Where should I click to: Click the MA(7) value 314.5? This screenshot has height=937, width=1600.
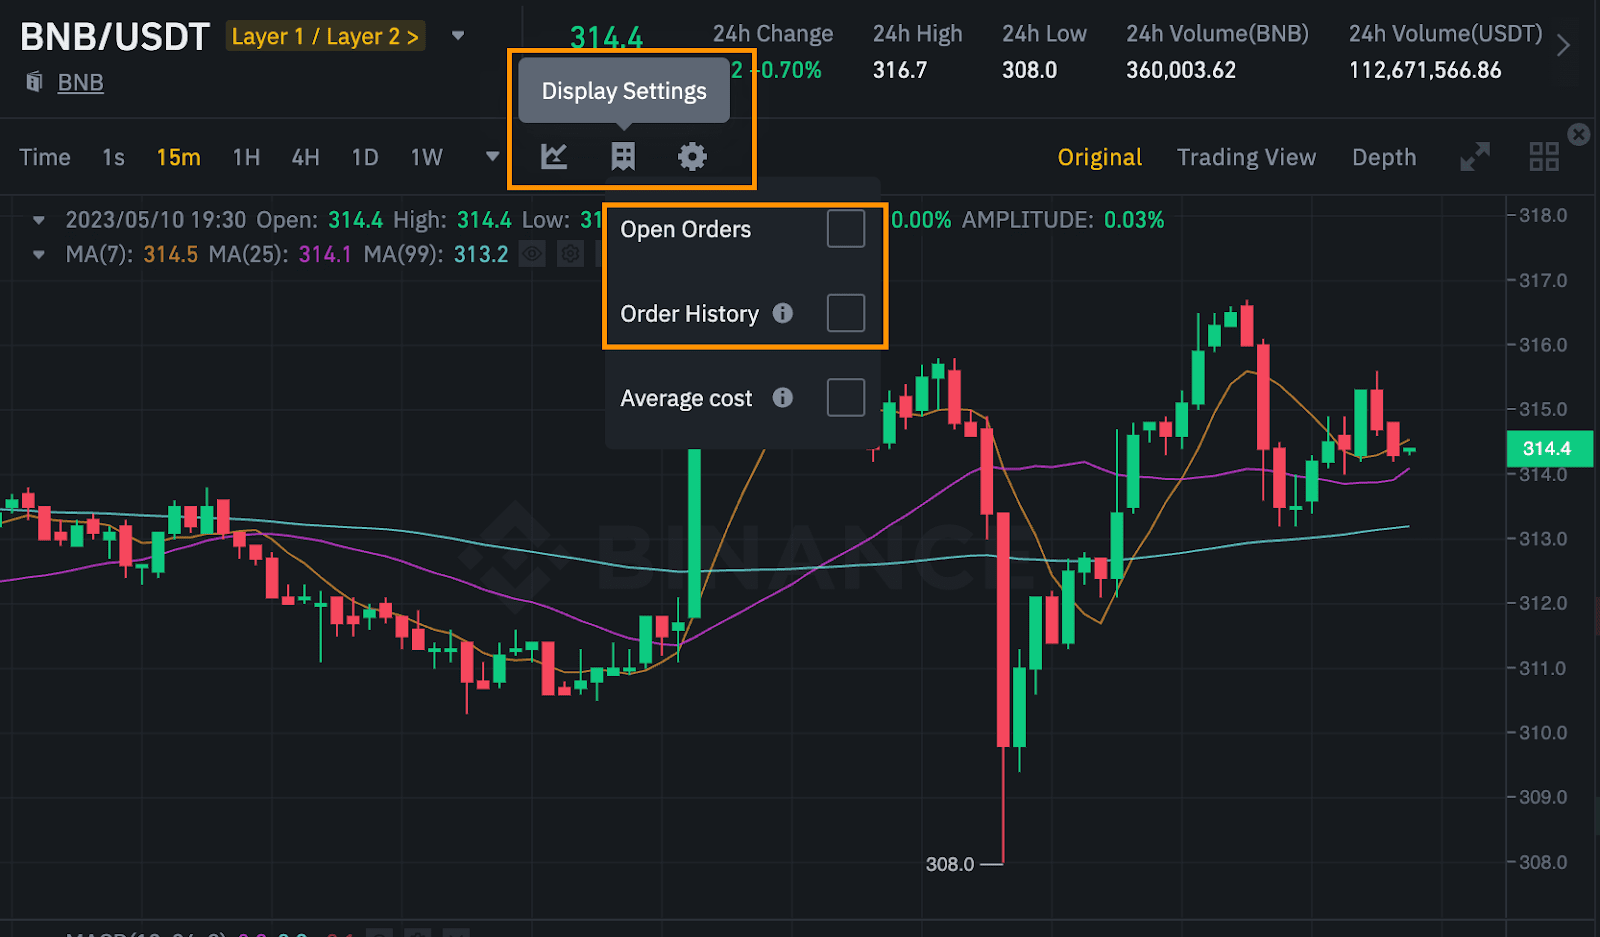[x=170, y=254]
